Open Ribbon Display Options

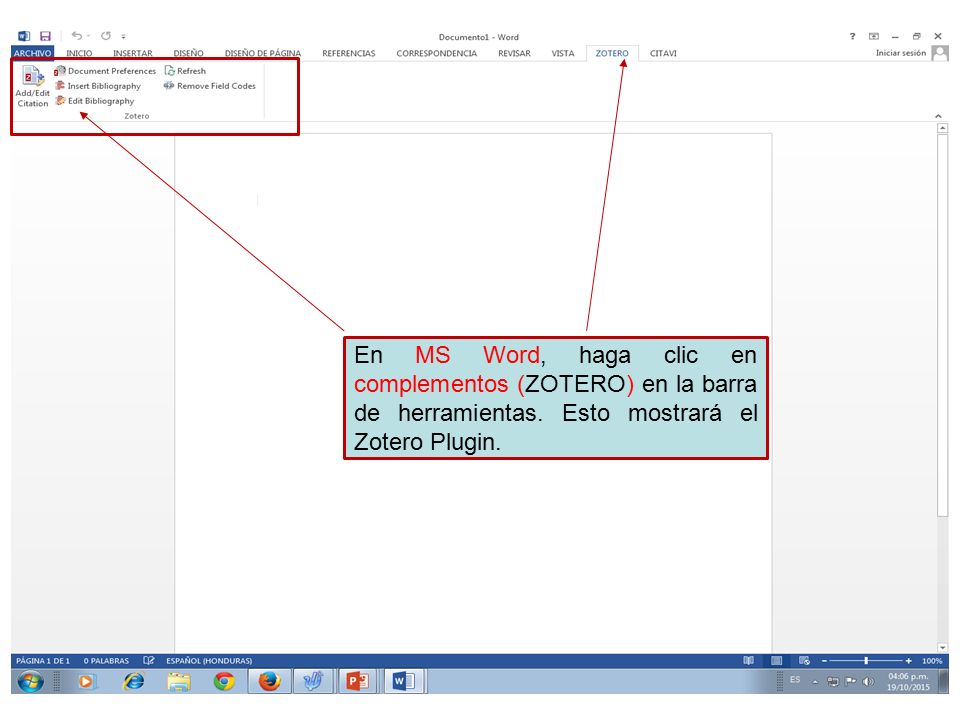[874, 36]
